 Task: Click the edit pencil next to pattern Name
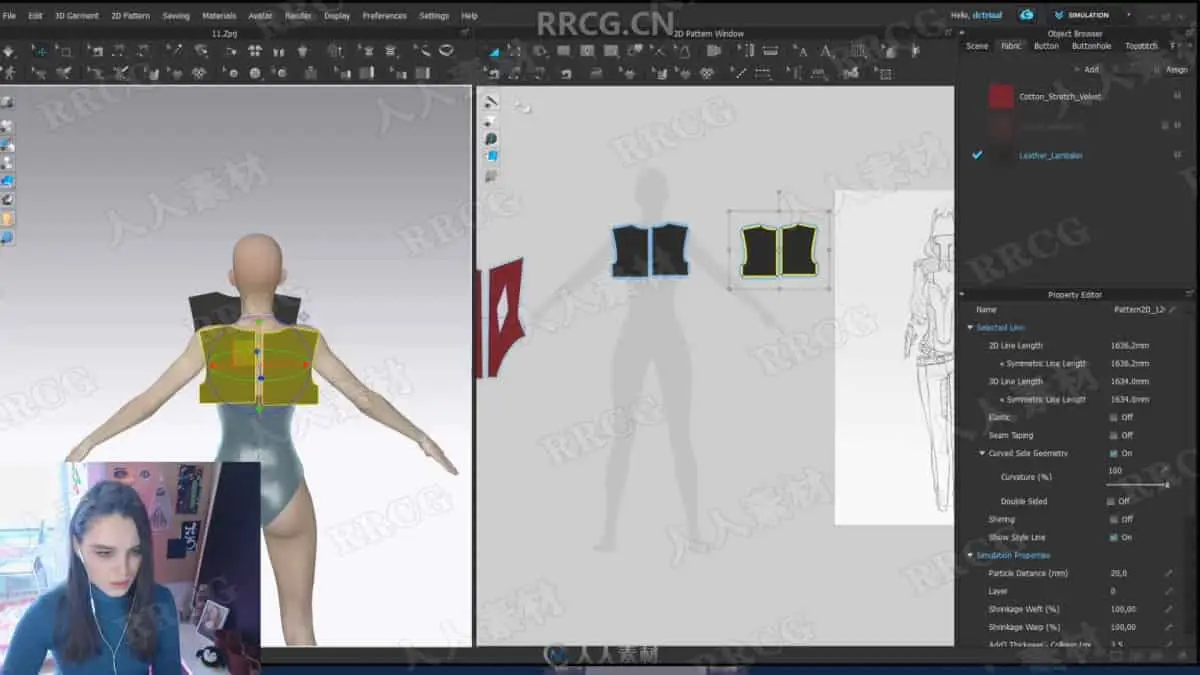(1171, 310)
